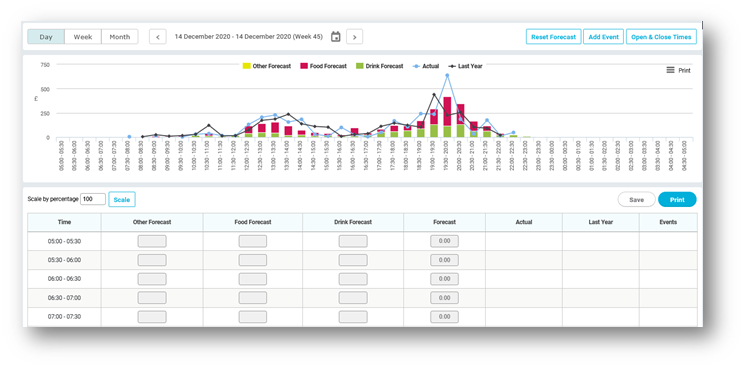Toggle Food Forecast legend series
This screenshot has width=745, height=369.
click(323, 66)
